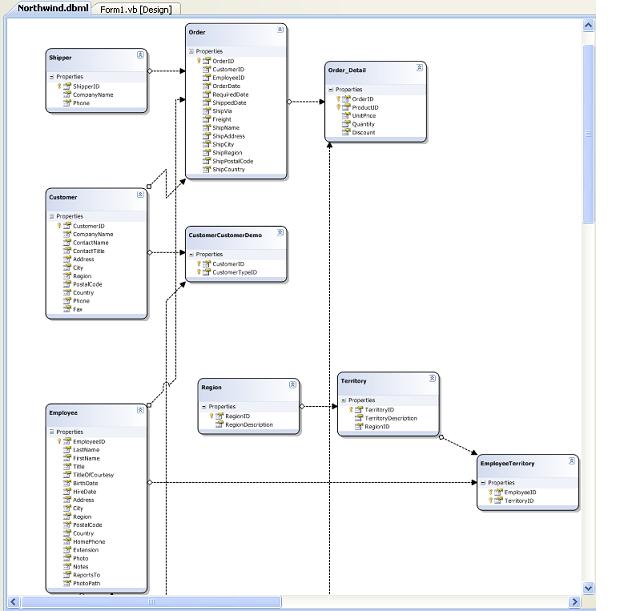Select the Customer Fax property icon
The image size is (624, 611).
(x=67, y=309)
